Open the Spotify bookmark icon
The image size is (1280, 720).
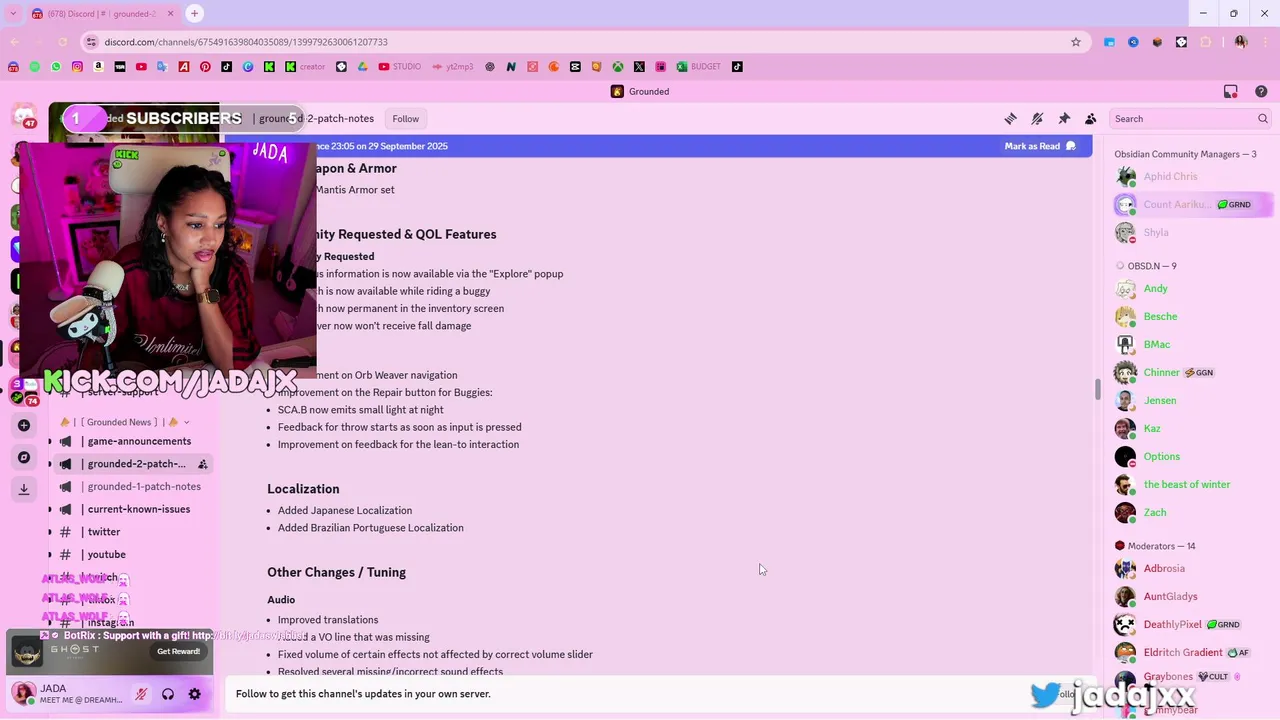click(x=34, y=67)
